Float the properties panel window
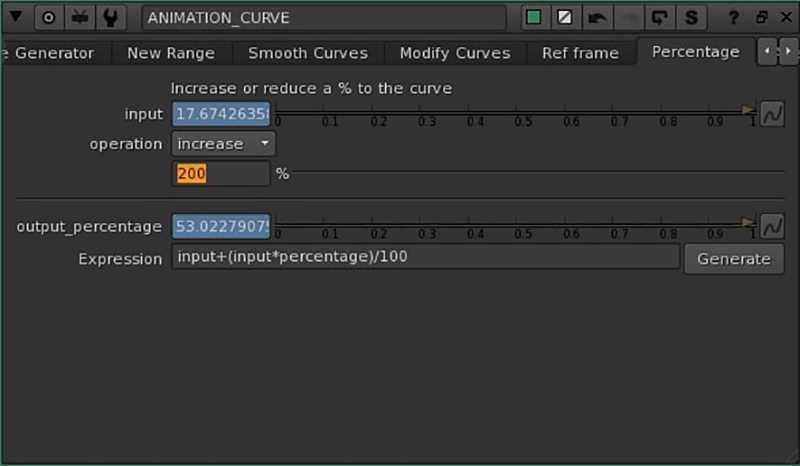800x466 pixels. point(761,18)
